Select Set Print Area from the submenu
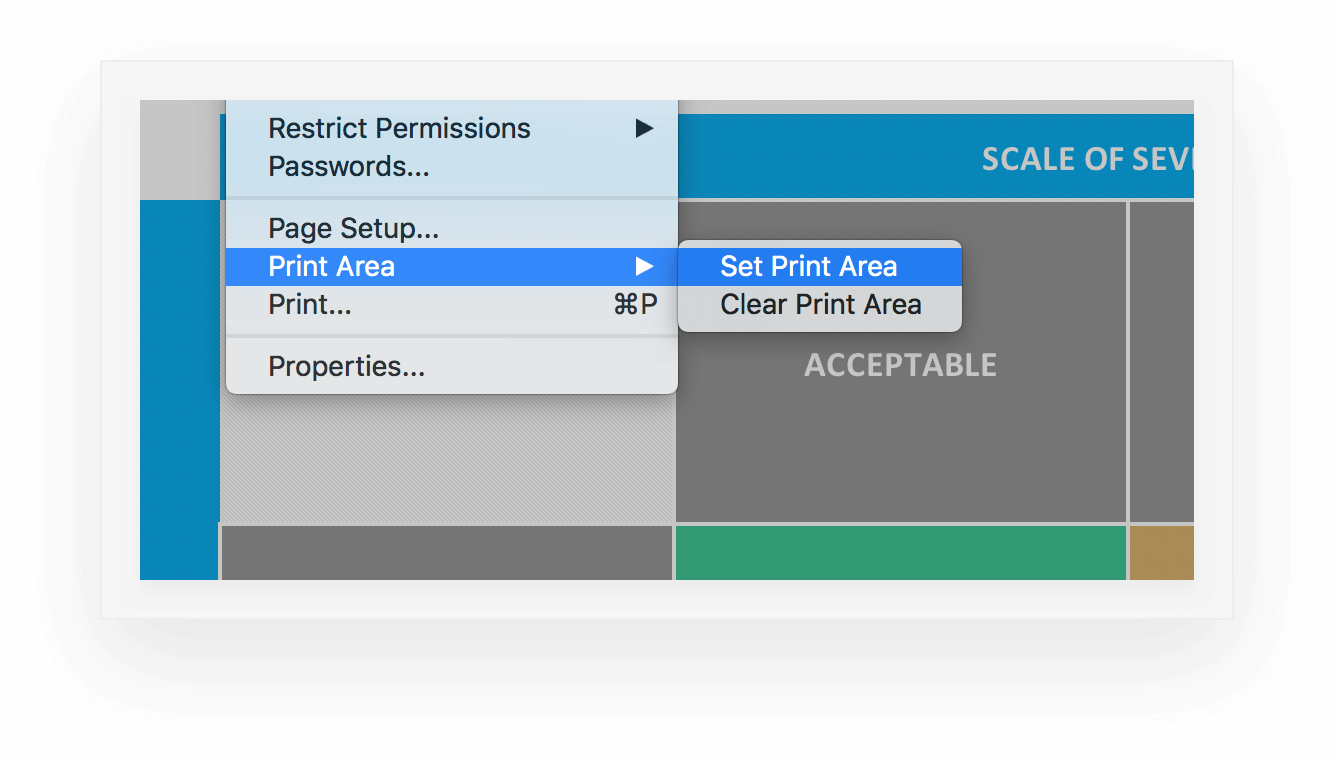Image resolution: width=1334 pixels, height=760 pixels. click(807, 265)
